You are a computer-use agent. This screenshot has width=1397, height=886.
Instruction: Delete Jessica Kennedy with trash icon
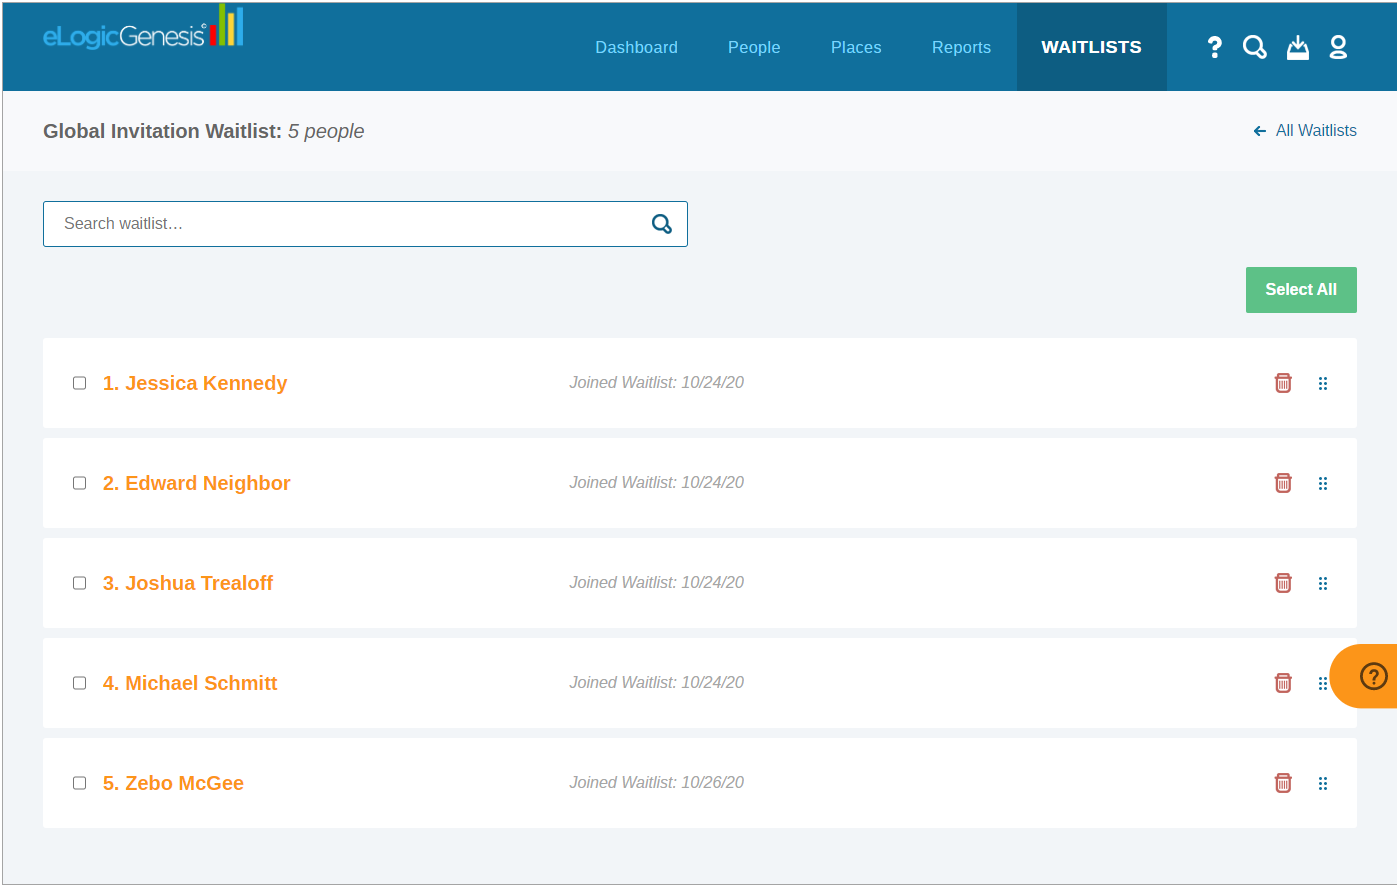click(1283, 383)
